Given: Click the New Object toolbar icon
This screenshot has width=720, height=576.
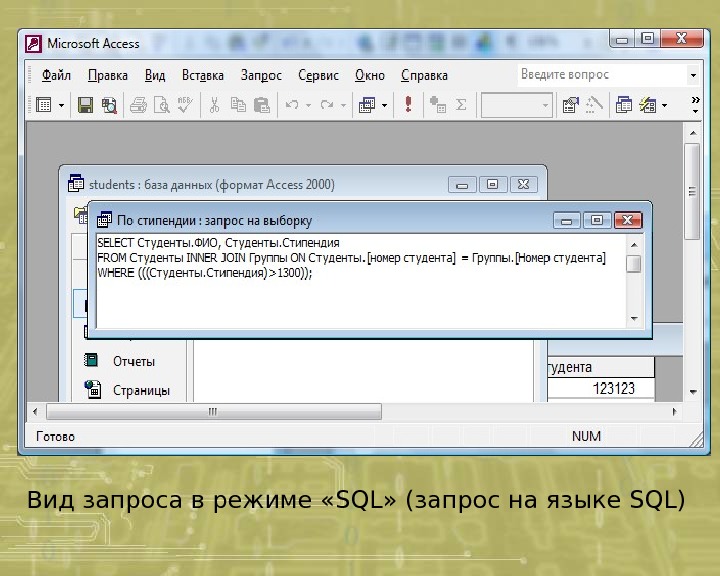Looking at the screenshot, I should [x=648, y=105].
